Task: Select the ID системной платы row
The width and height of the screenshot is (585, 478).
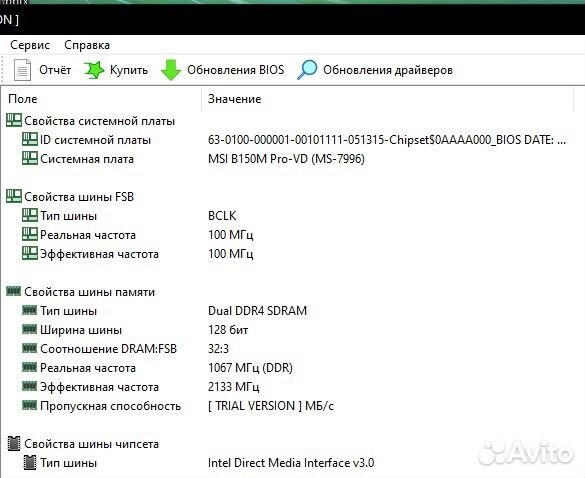Action: (96, 140)
